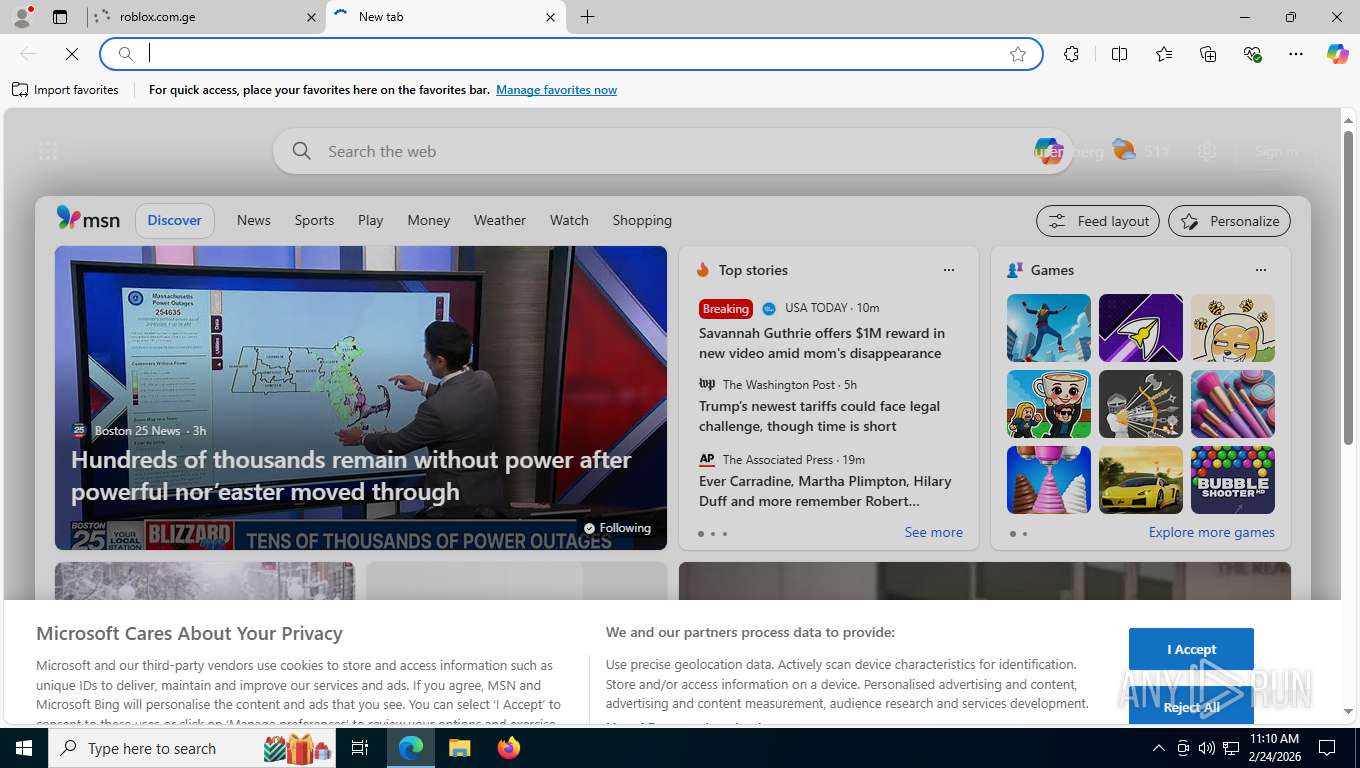Open the Copilot sidebar icon

coord(1338,54)
